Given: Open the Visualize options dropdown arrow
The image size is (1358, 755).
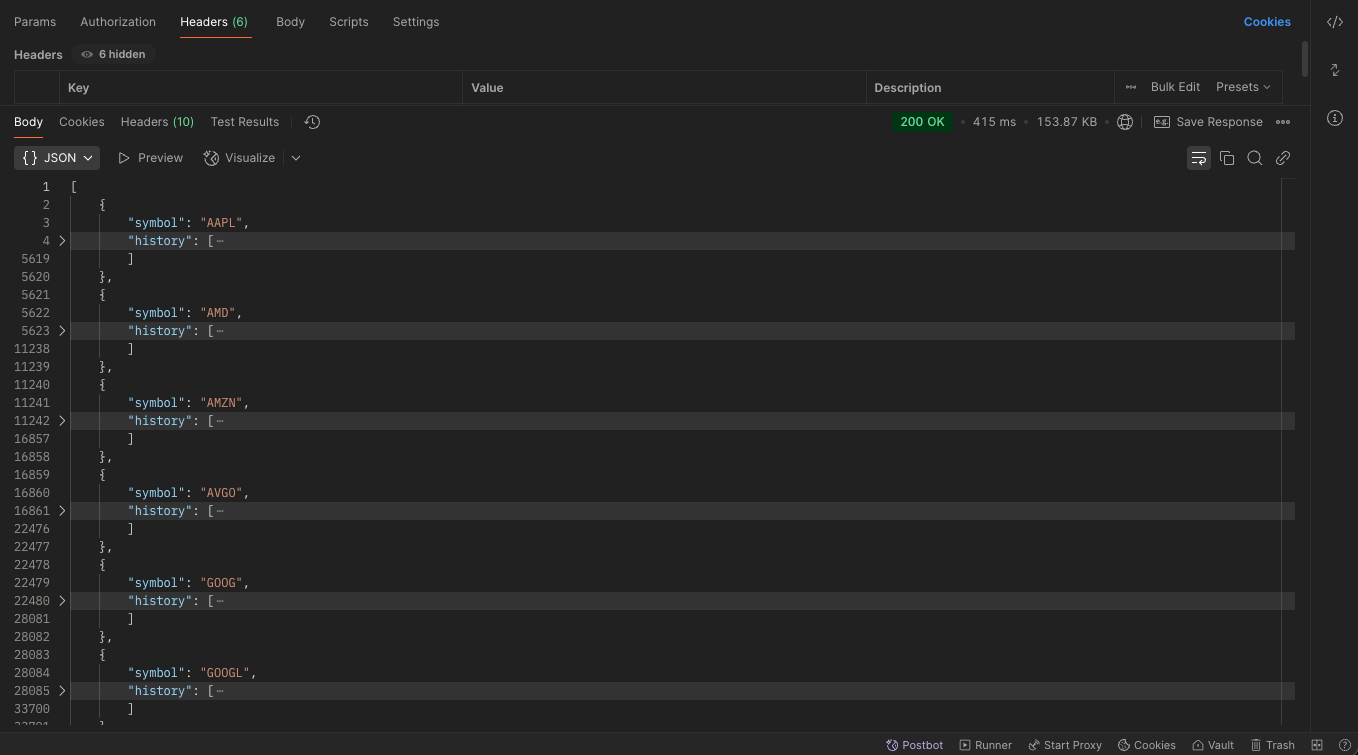Looking at the screenshot, I should (296, 158).
